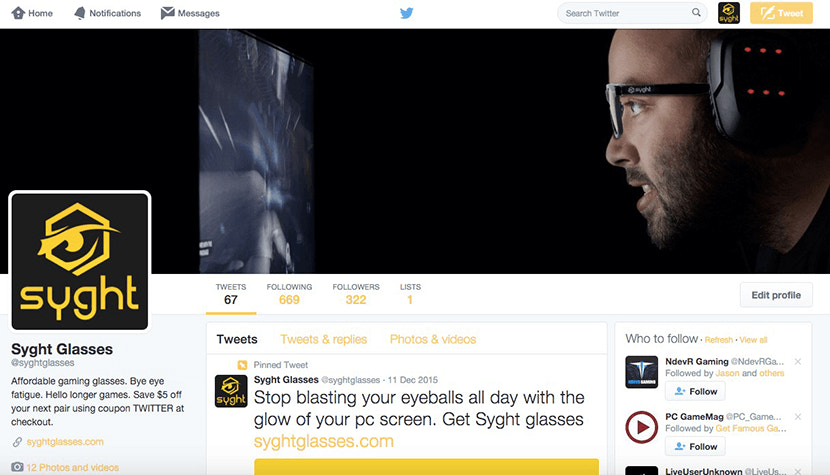Open NdevR Gaming profile name
Viewport: 830px width, 475px height.
pyautogui.click(x=697, y=361)
